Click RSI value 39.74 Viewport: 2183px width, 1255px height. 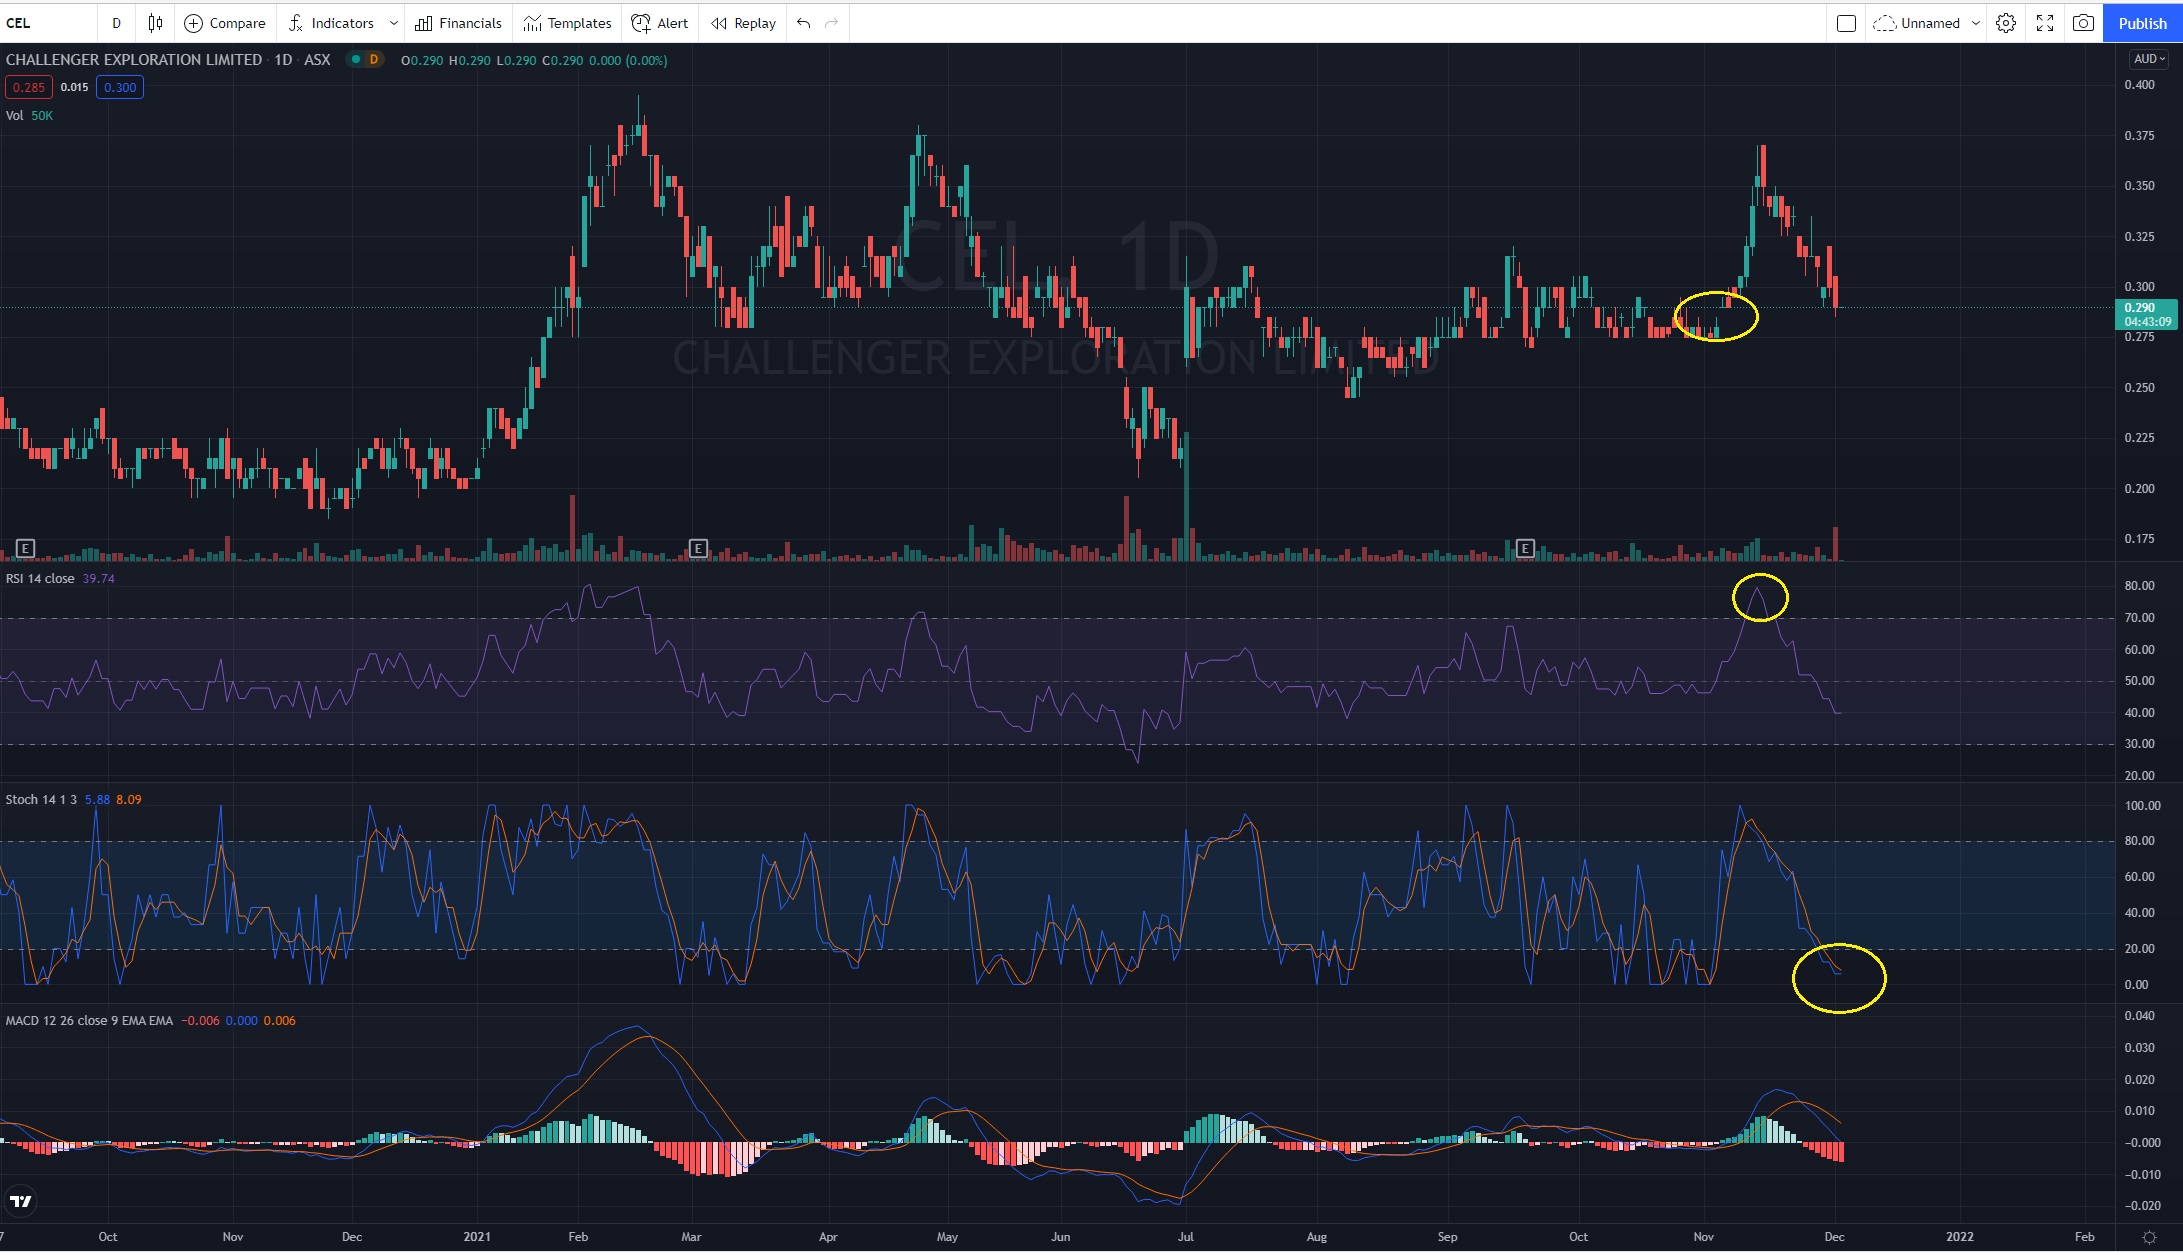click(x=98, y=579)
